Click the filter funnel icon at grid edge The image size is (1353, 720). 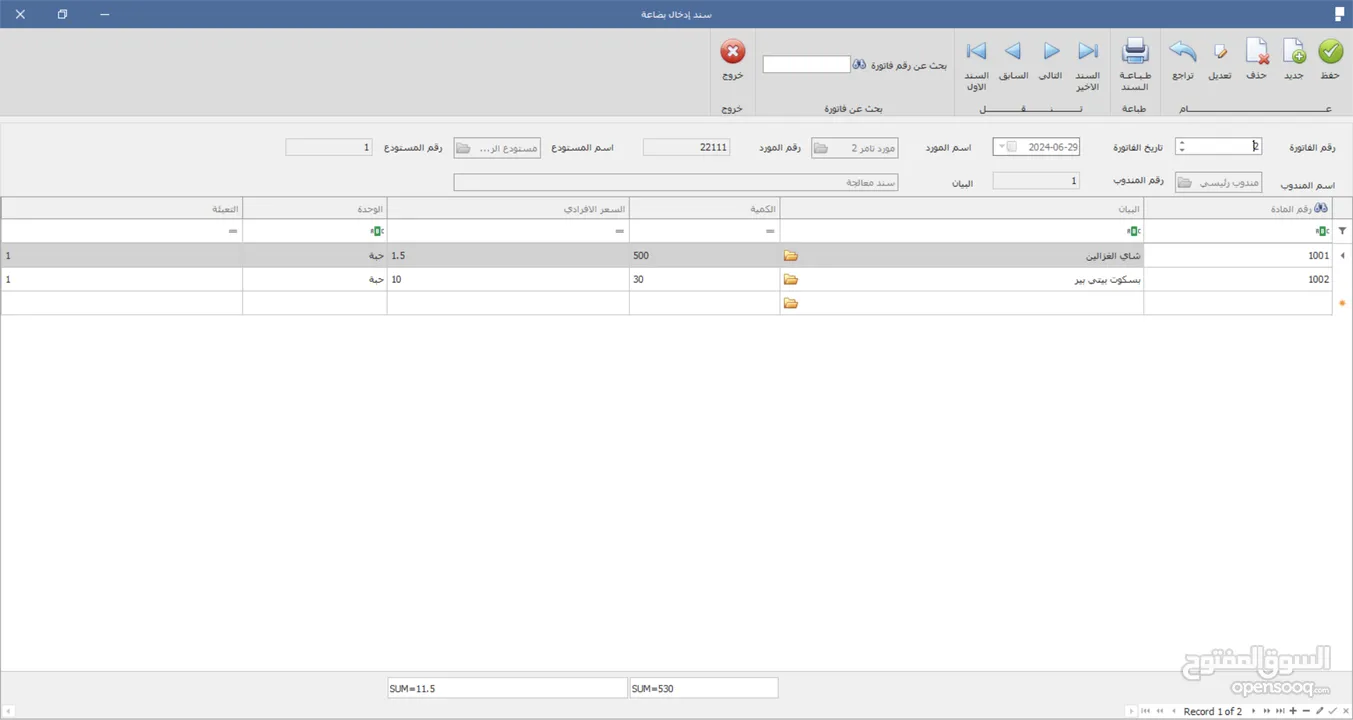click(x=1342, y=231)
